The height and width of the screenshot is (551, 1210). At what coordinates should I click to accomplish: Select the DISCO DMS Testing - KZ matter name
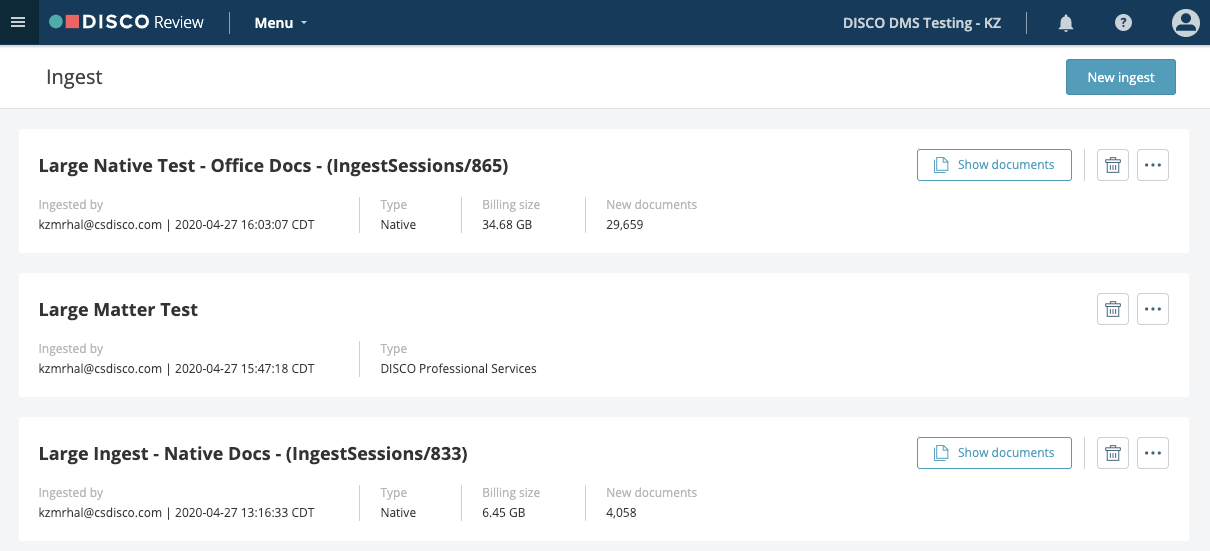(922, 22)
